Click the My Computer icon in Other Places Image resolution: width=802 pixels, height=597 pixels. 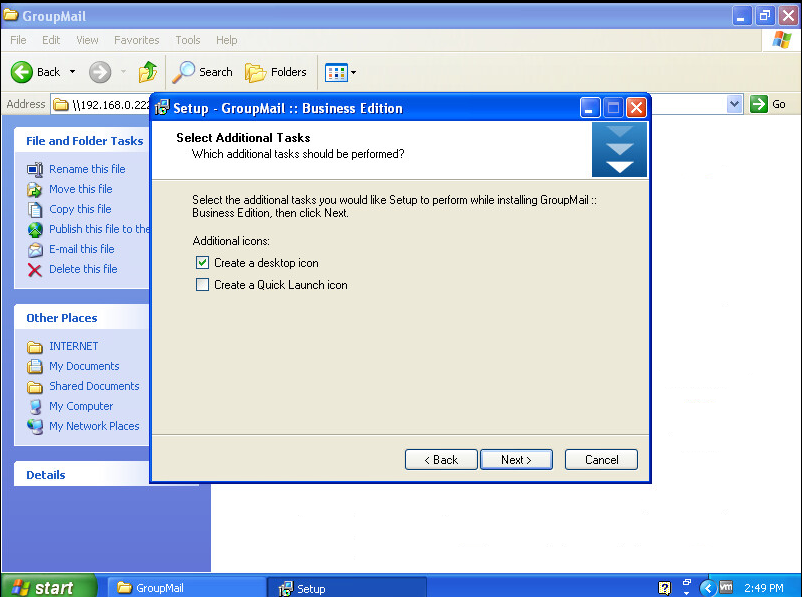(35, 406)
